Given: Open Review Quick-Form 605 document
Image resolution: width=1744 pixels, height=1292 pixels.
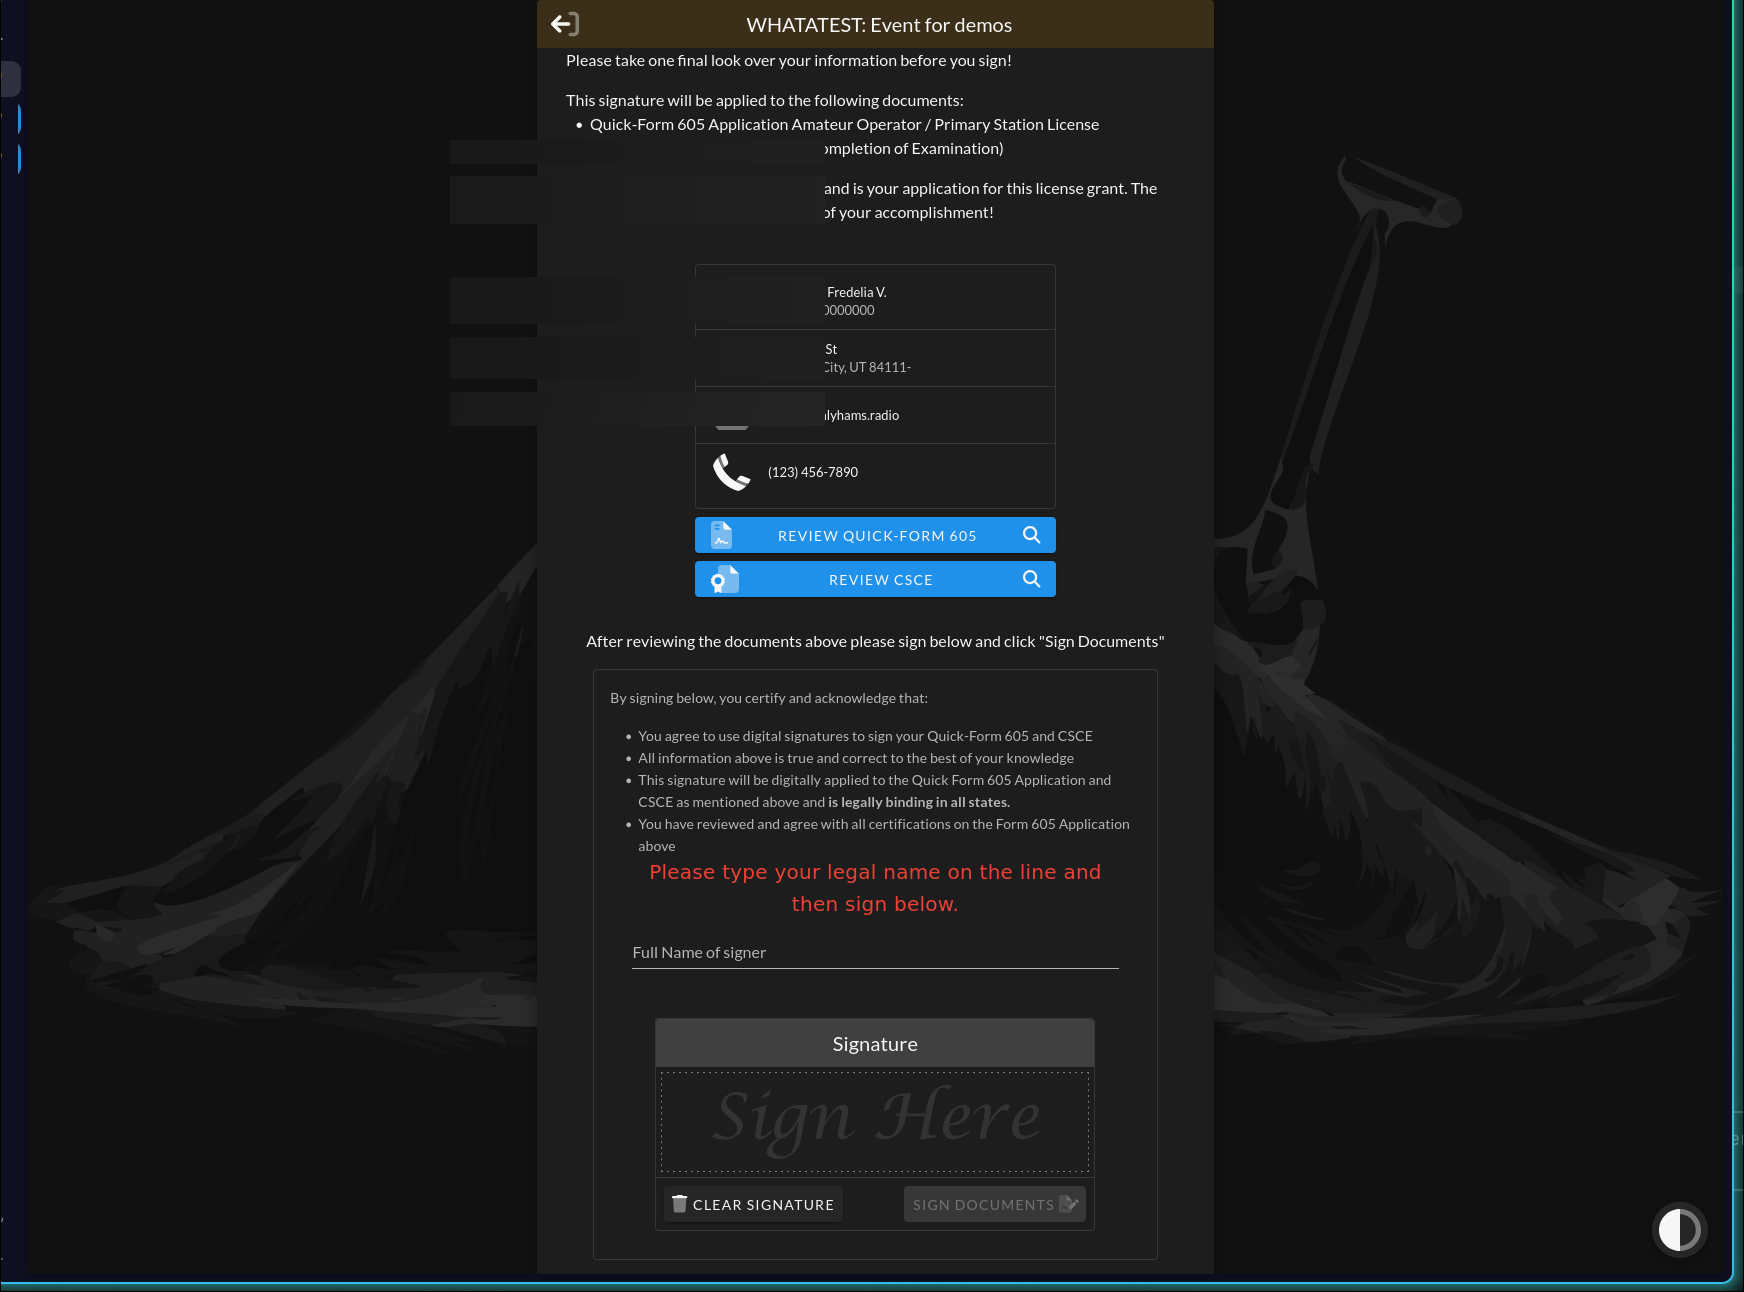Looking at the screenshot, I should [875, 535].
